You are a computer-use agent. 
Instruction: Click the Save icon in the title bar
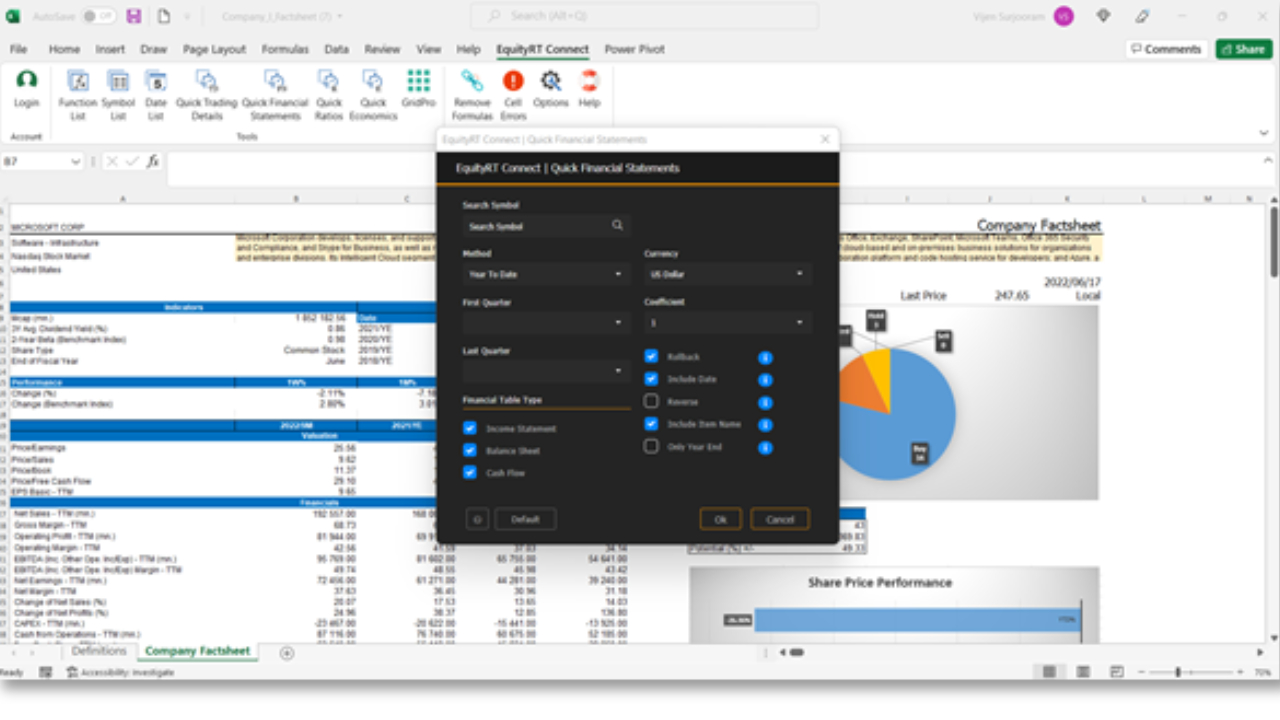click(134, 17)
